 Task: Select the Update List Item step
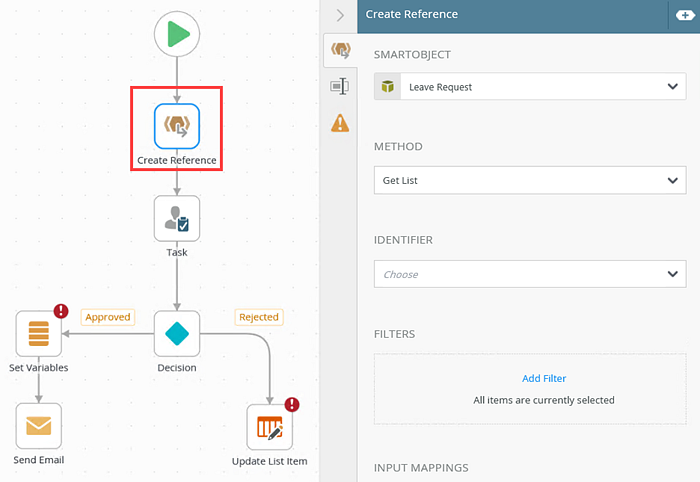(x=270, y=427)
